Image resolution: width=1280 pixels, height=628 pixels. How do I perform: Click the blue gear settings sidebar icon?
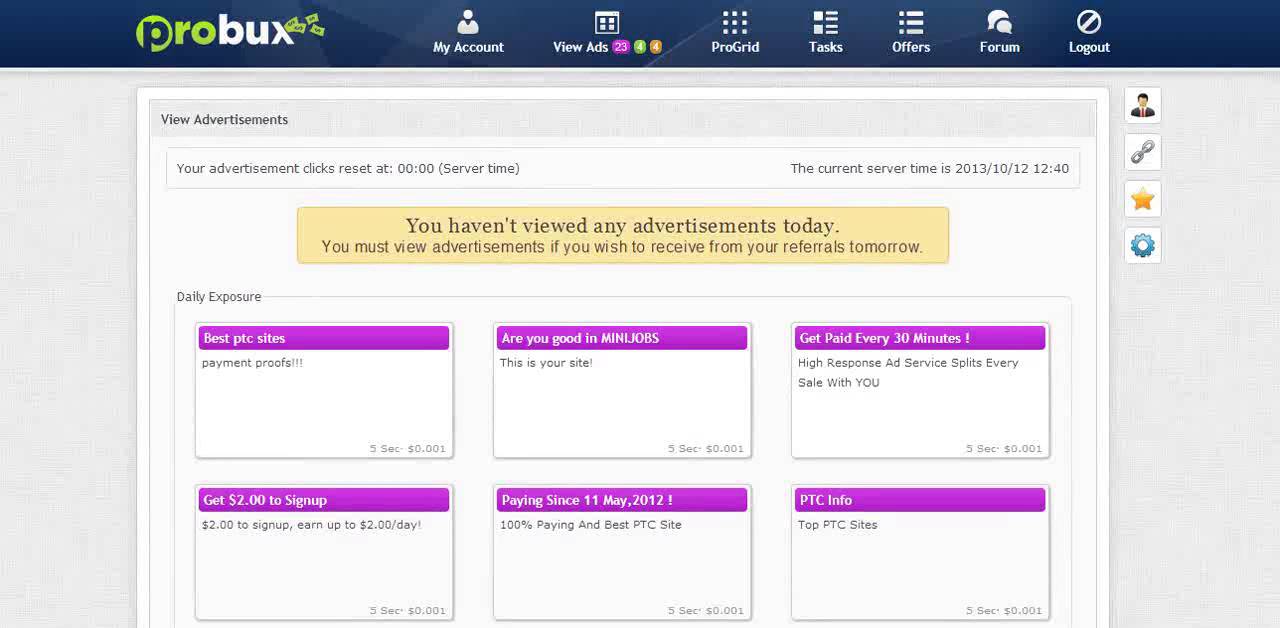[x=1143, y=245]
